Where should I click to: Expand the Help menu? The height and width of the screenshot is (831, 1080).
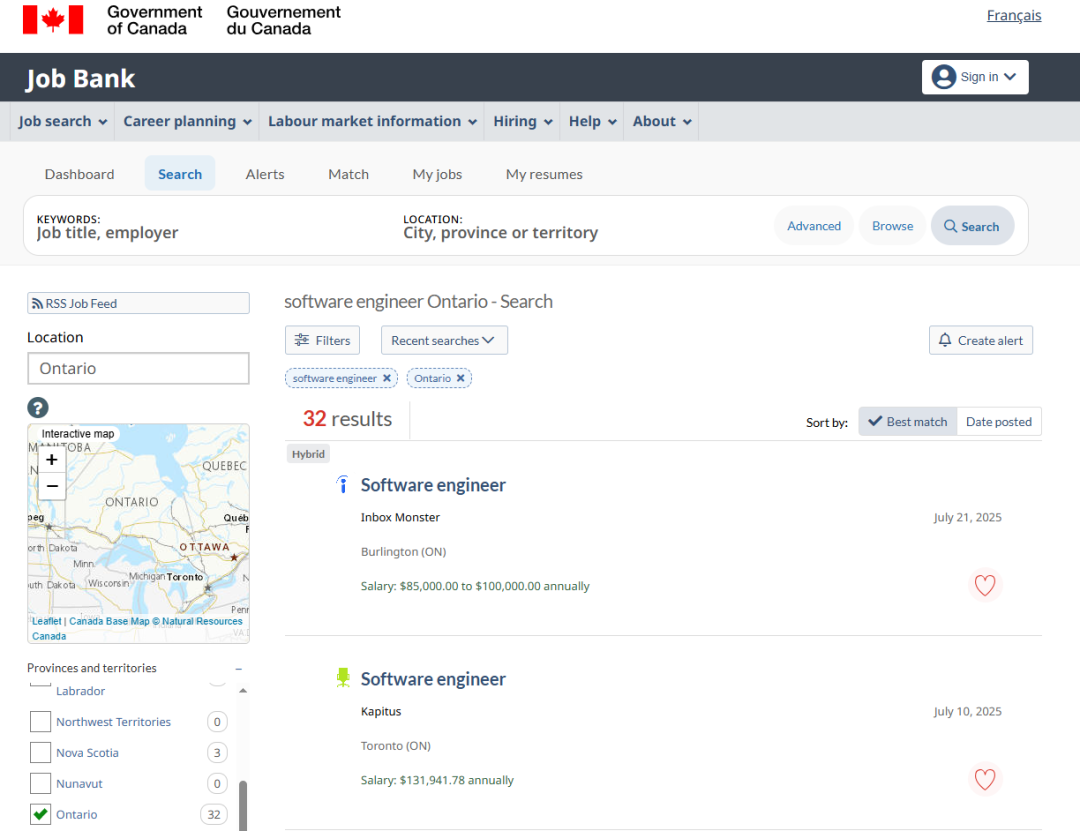coord(592,121)
